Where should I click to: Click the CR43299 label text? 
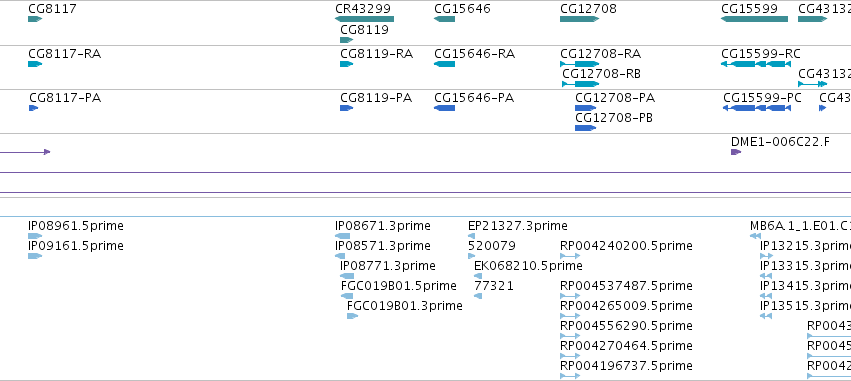coord(363,9)
